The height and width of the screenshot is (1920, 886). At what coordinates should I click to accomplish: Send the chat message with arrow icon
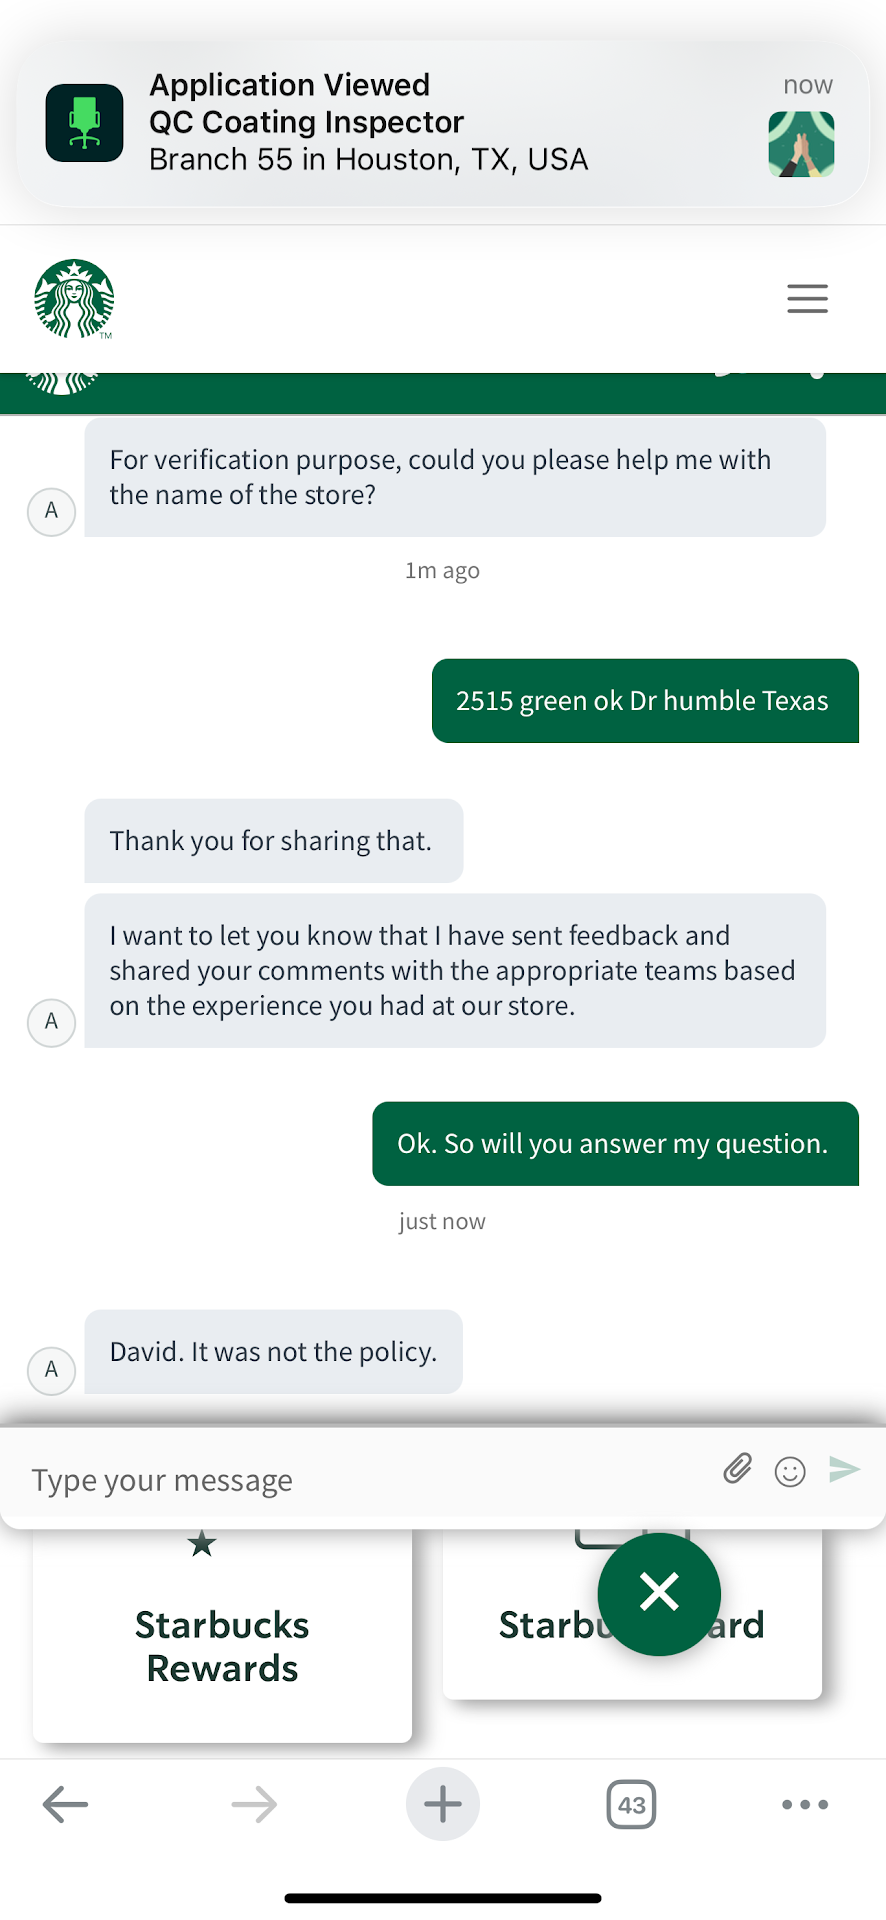844,1469
